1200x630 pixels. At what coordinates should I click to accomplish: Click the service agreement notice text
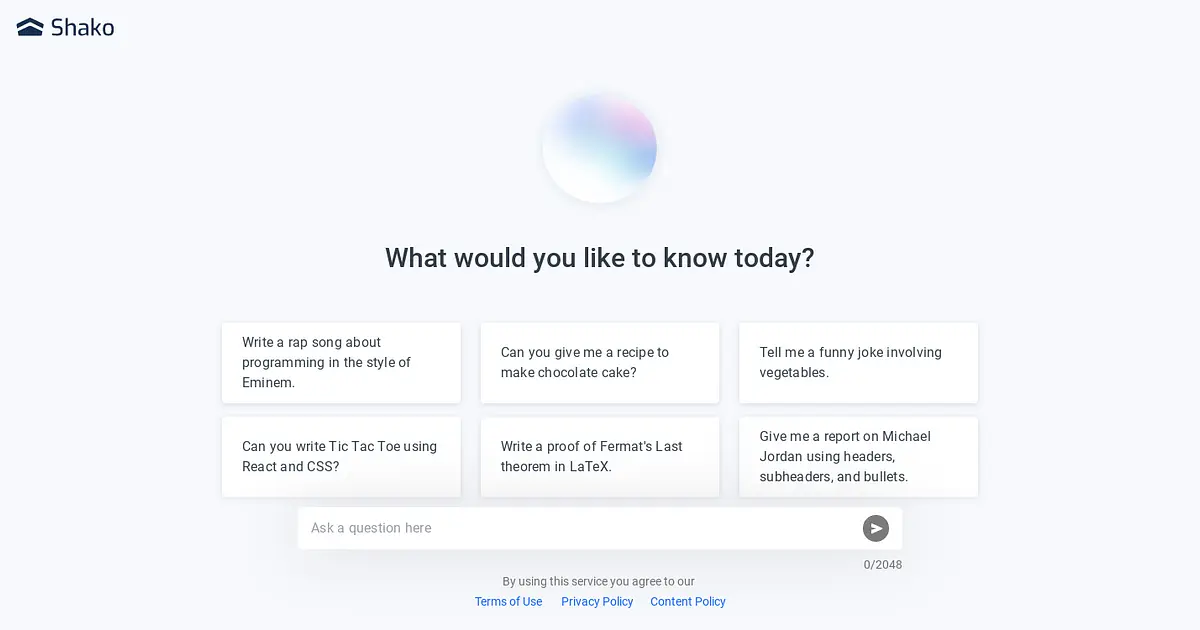(598, 582)
